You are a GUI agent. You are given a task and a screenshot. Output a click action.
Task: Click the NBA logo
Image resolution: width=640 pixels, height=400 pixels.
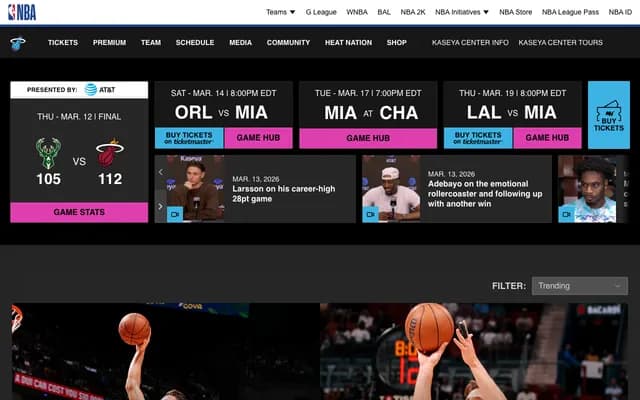point(22,12)
